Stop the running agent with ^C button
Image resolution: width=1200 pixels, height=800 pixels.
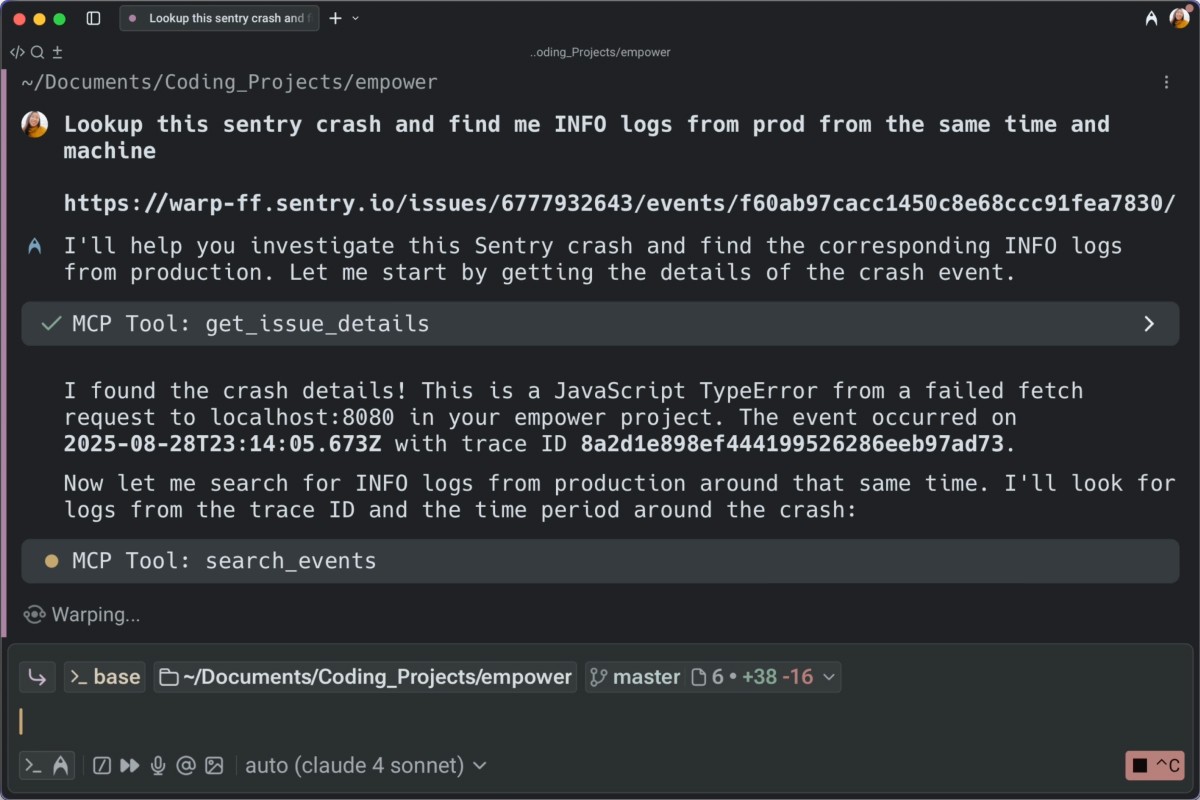coord(1155,766)
